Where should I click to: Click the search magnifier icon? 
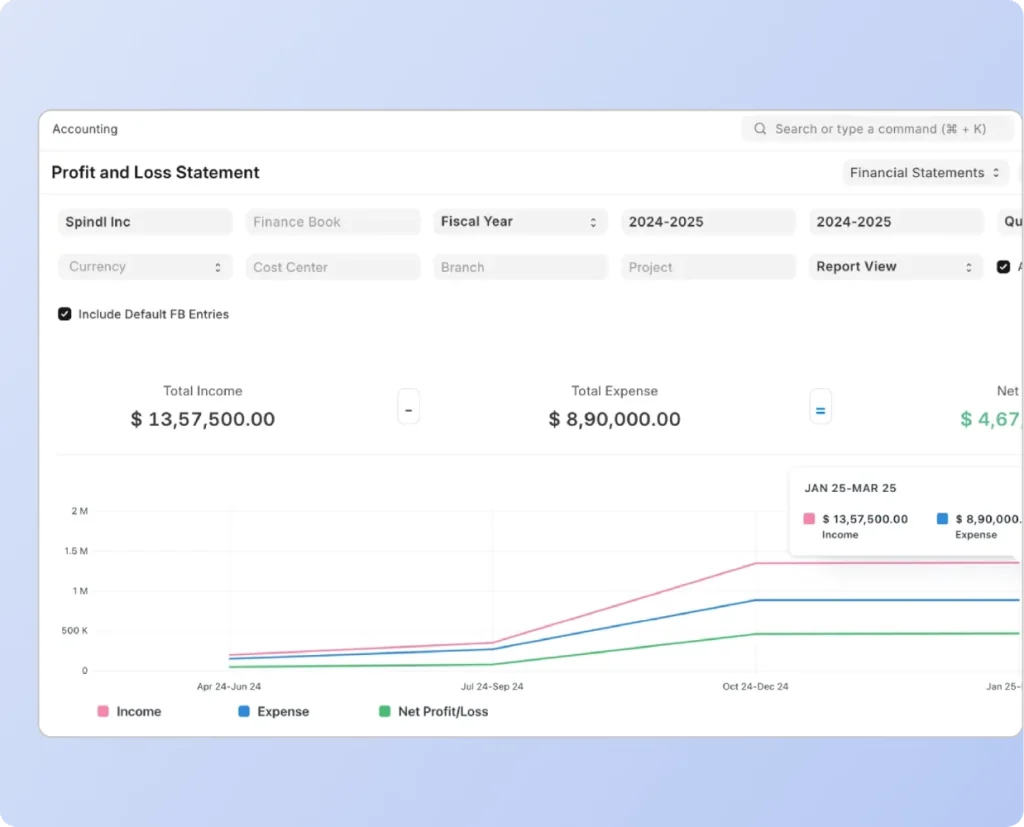point(760,129)
